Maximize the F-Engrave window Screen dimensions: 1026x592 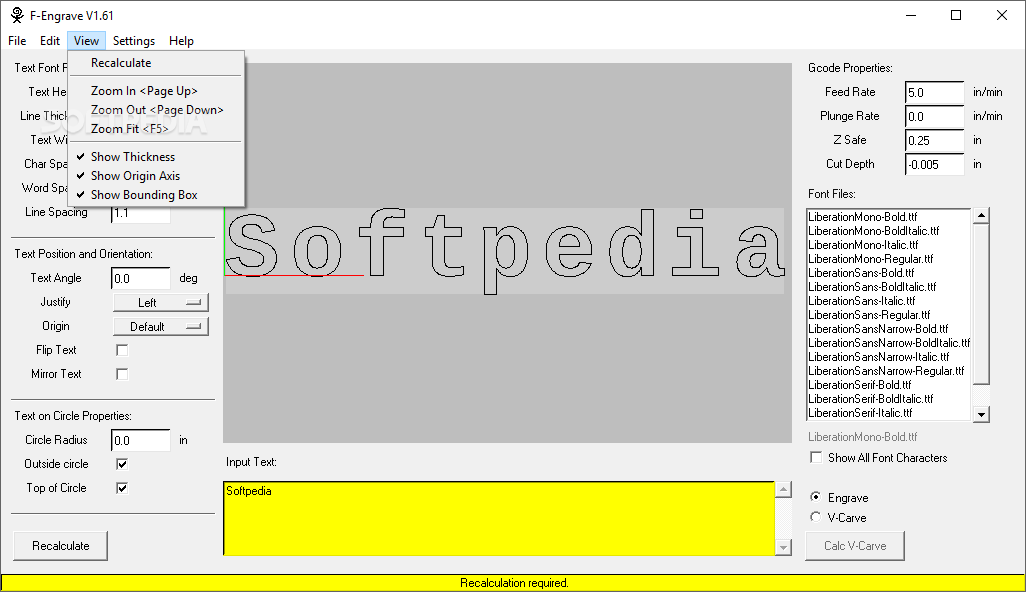956,15
